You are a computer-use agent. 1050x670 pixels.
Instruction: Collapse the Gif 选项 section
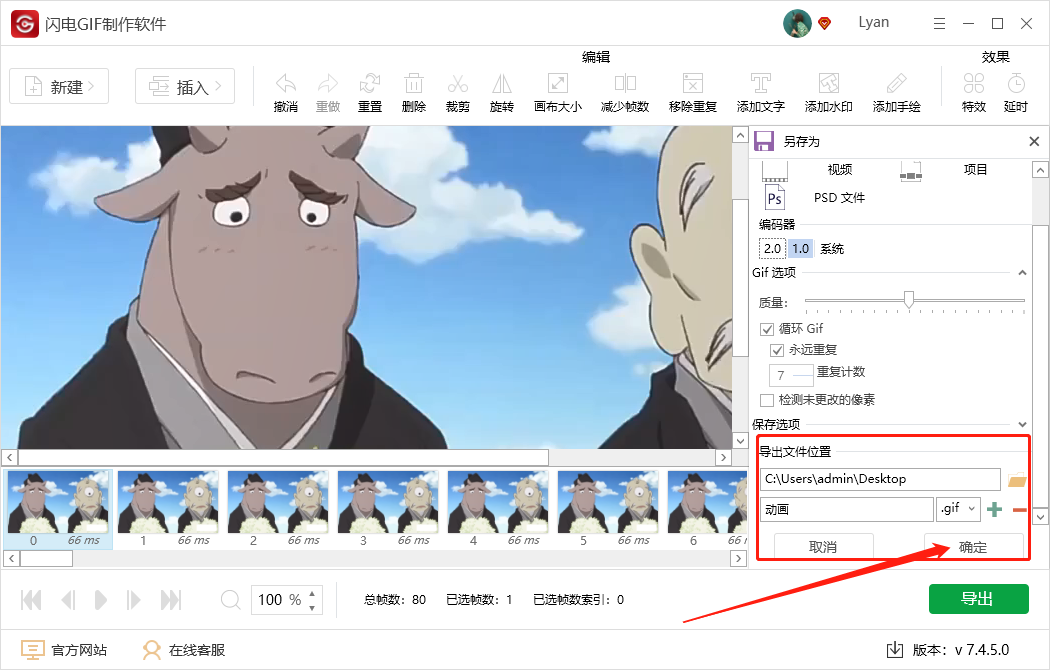[x=1022, y=272]
